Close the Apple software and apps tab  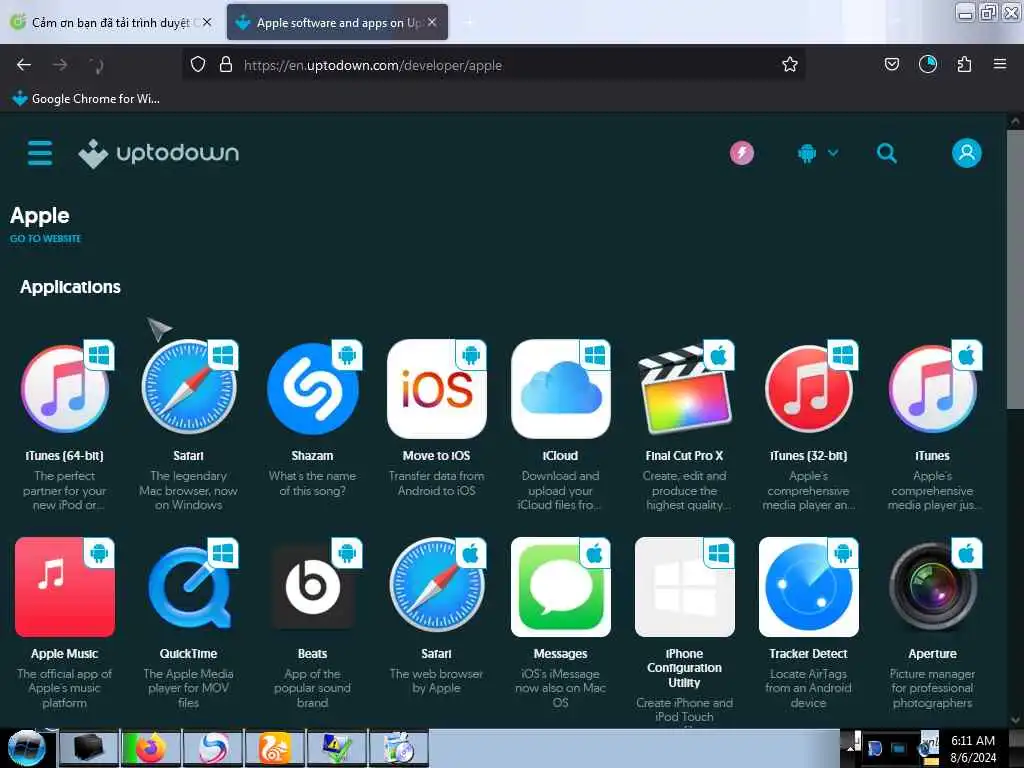pos(432,22)
